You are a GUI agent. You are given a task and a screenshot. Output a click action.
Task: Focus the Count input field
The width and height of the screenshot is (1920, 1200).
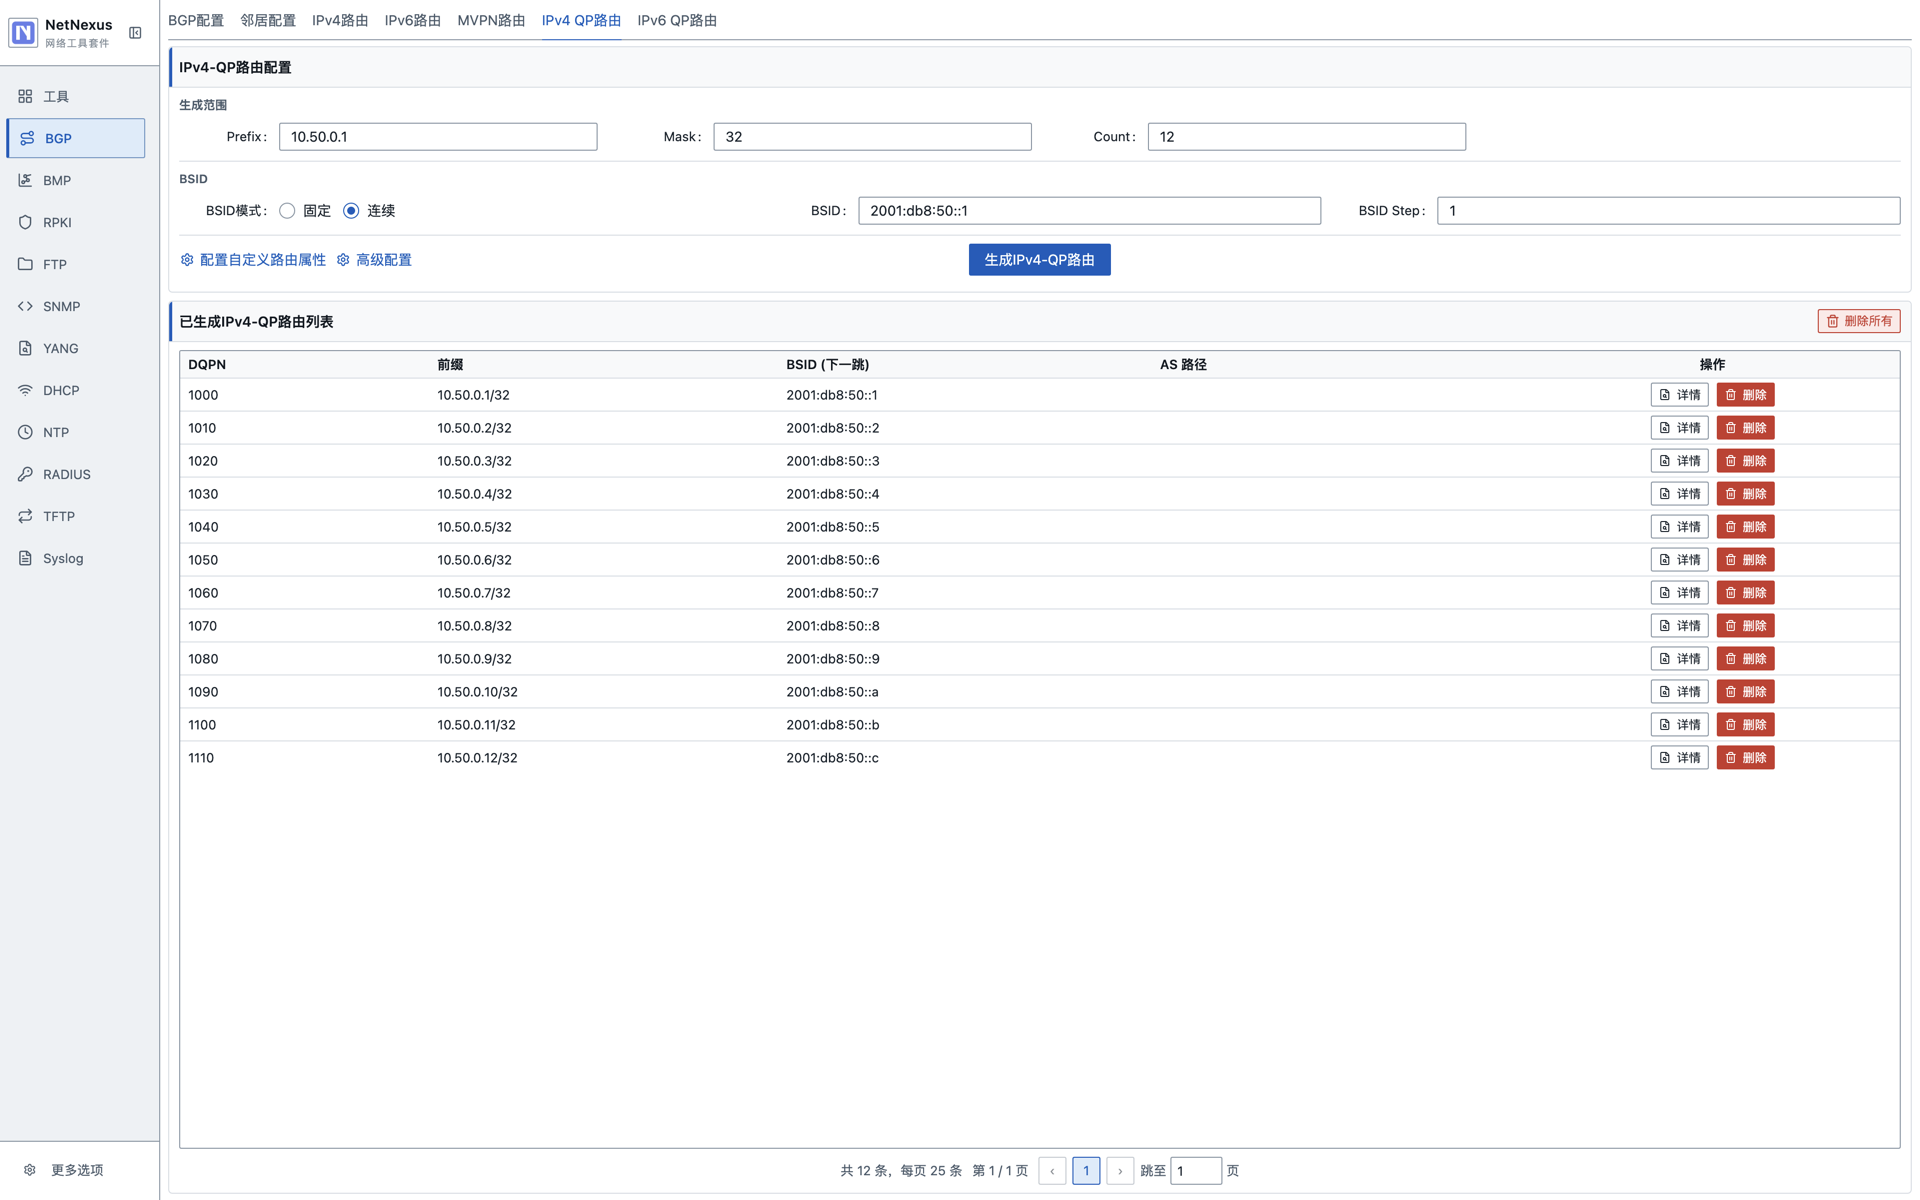1306,137
